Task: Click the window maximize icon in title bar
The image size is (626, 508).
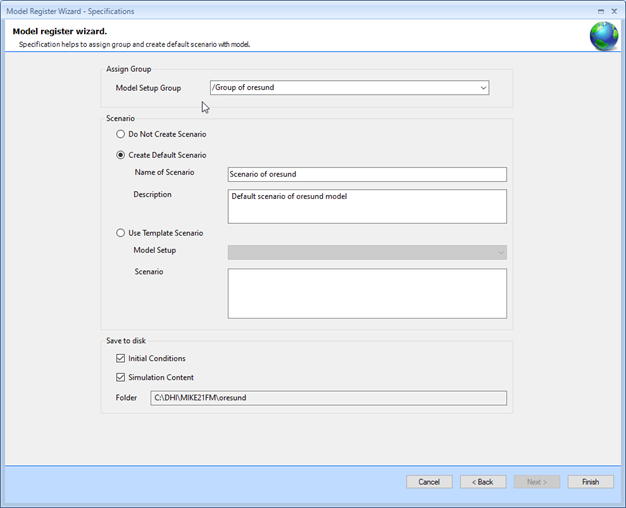Action: pos(601,11)
